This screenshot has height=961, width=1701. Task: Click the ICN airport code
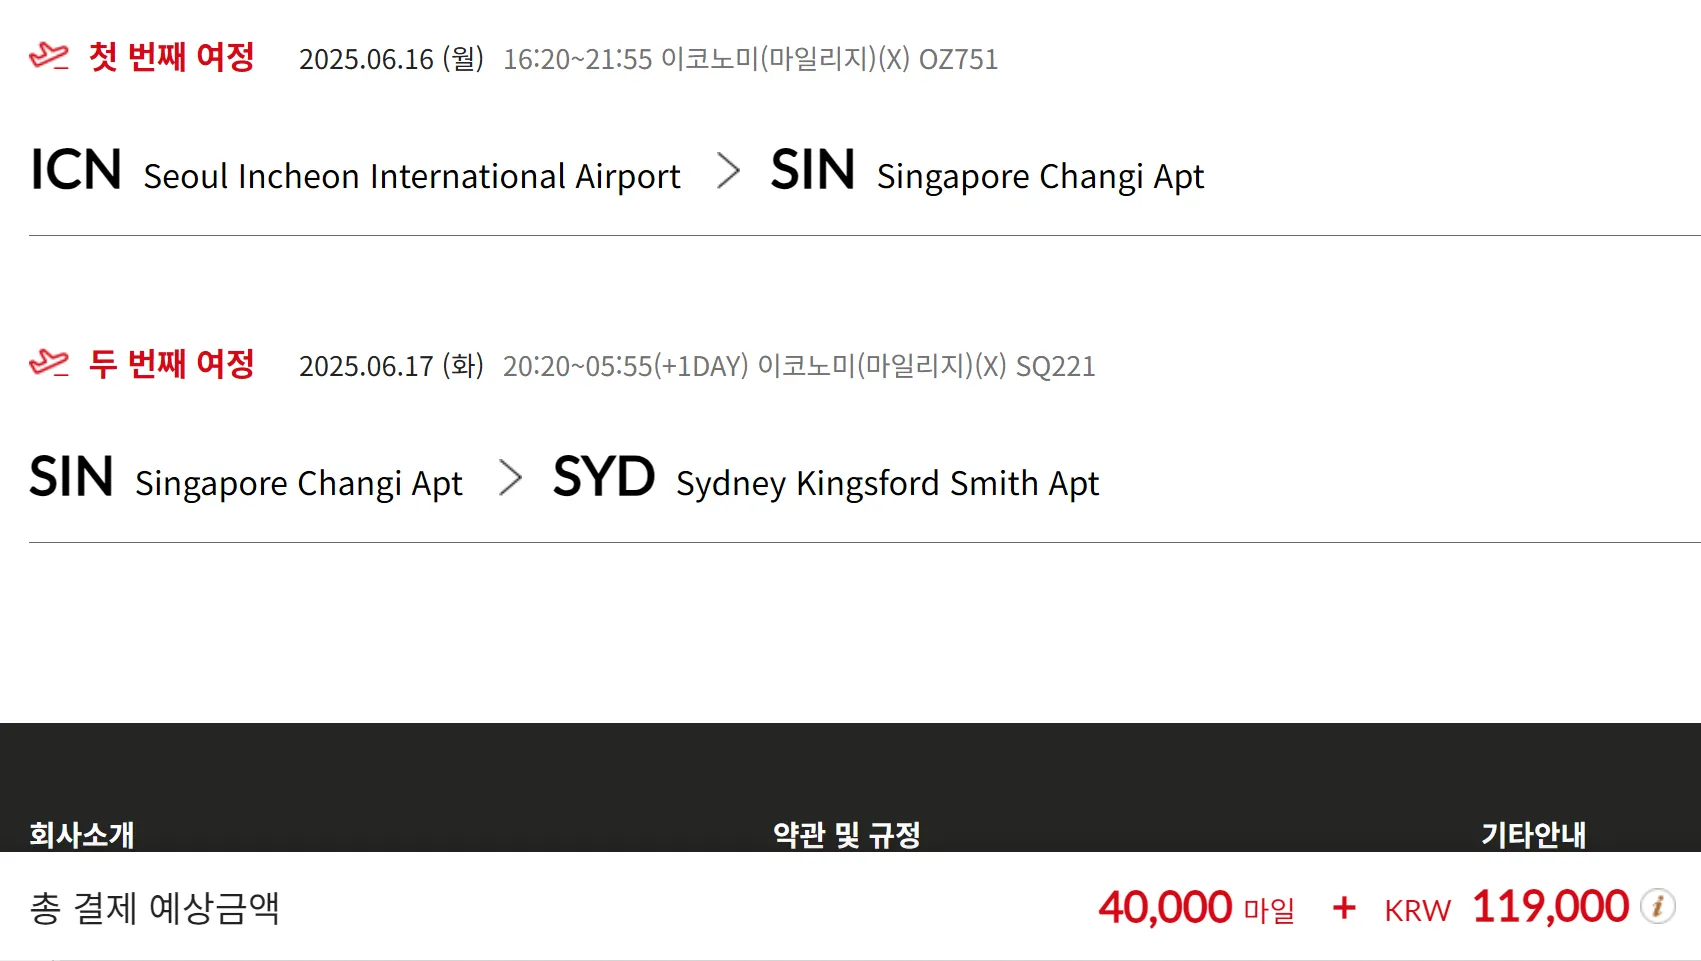(76, 170)
